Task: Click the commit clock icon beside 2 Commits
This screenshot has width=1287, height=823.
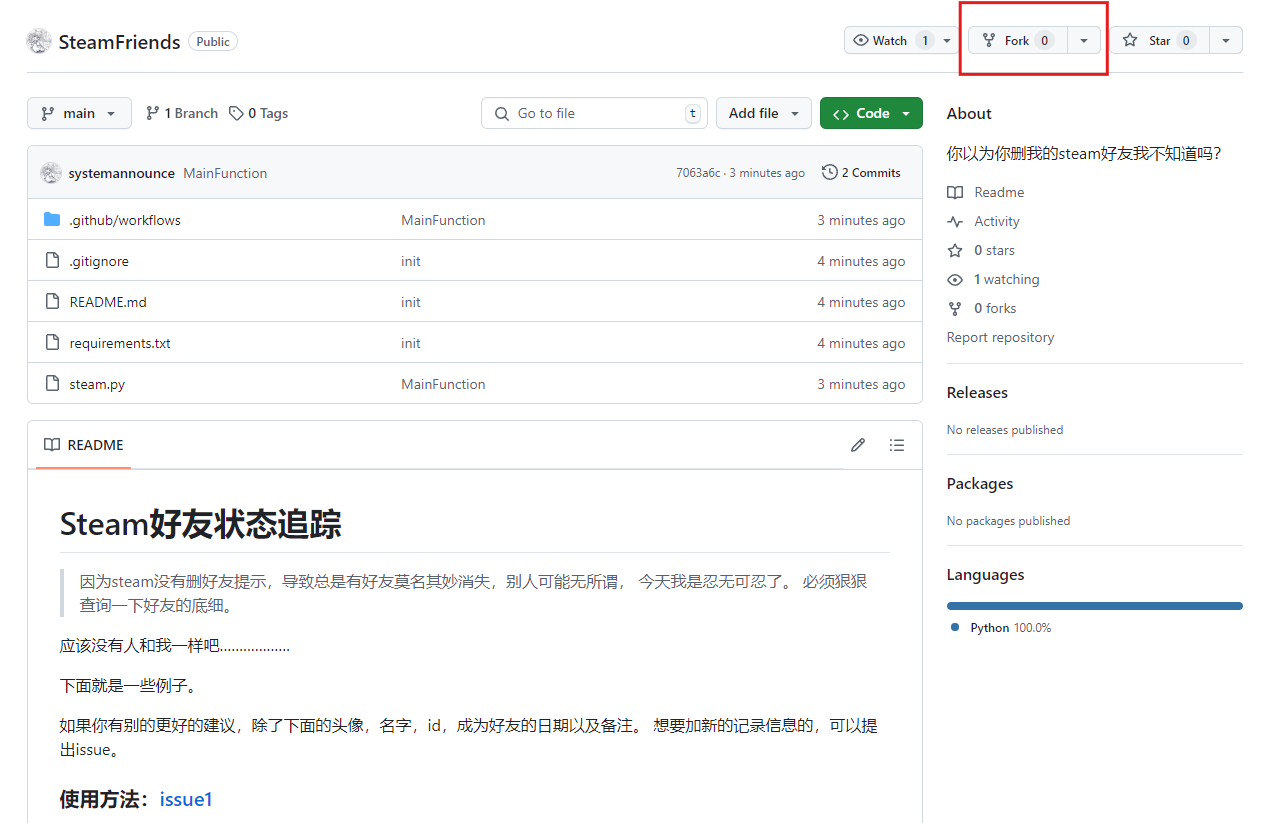Action: click(x=829, y=173)
